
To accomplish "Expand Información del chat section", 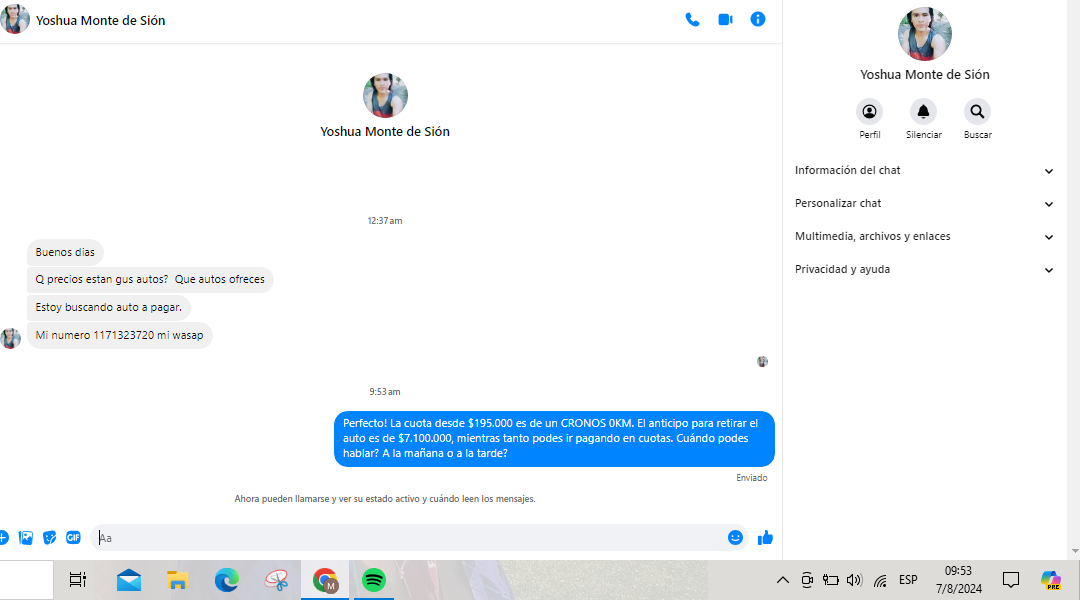I will pos(924,170).
